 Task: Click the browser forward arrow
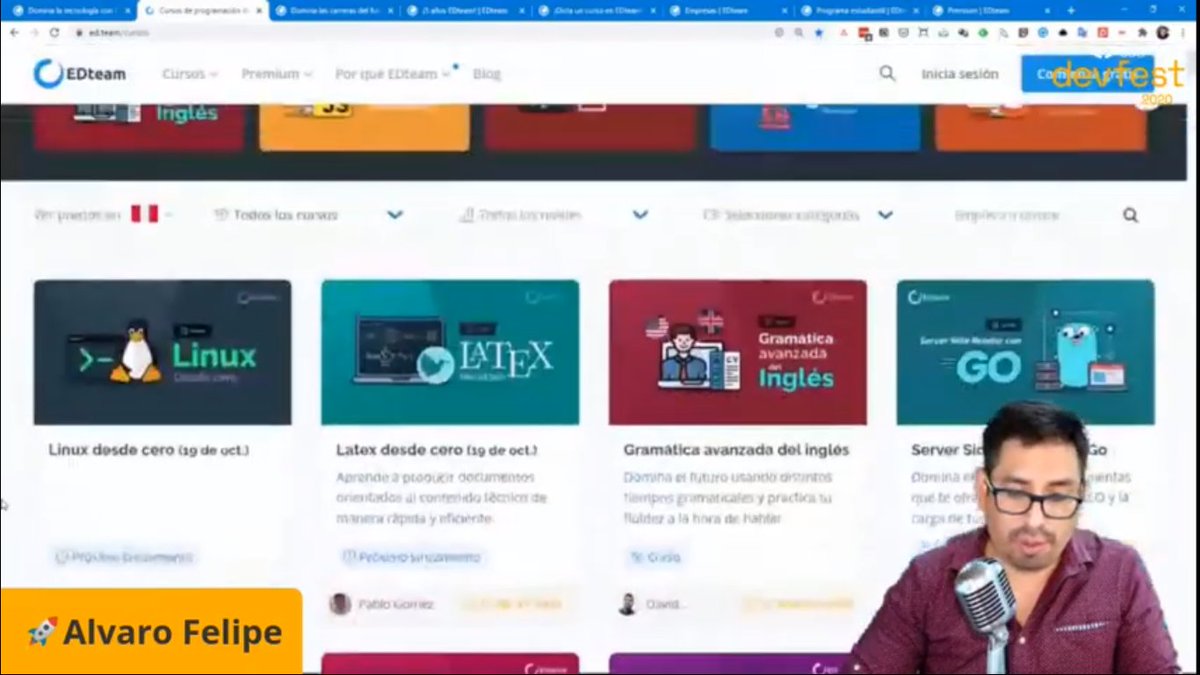[x=34, y=32]
